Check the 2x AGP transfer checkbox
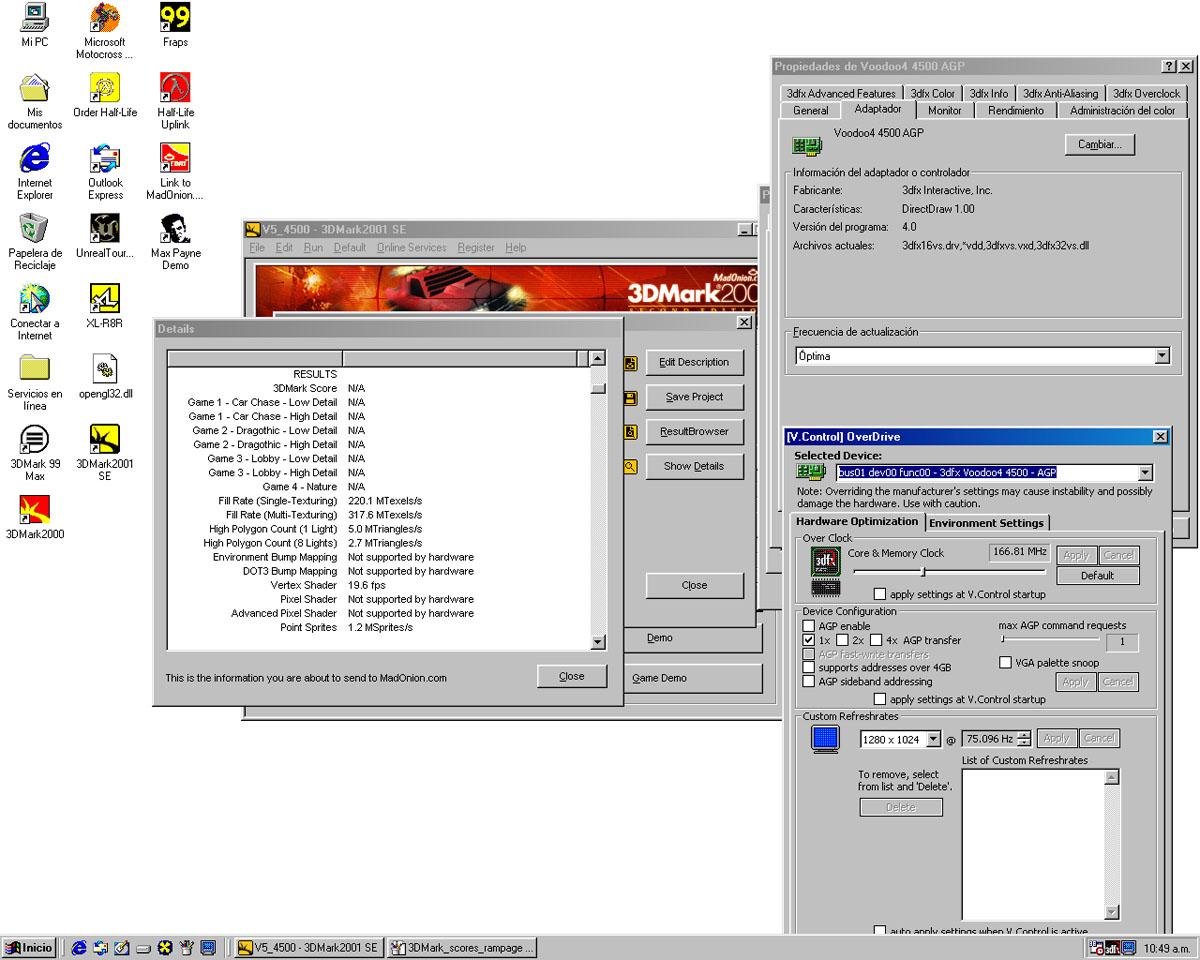Screen dimensions: 1200x960 [x=842, y=640]
